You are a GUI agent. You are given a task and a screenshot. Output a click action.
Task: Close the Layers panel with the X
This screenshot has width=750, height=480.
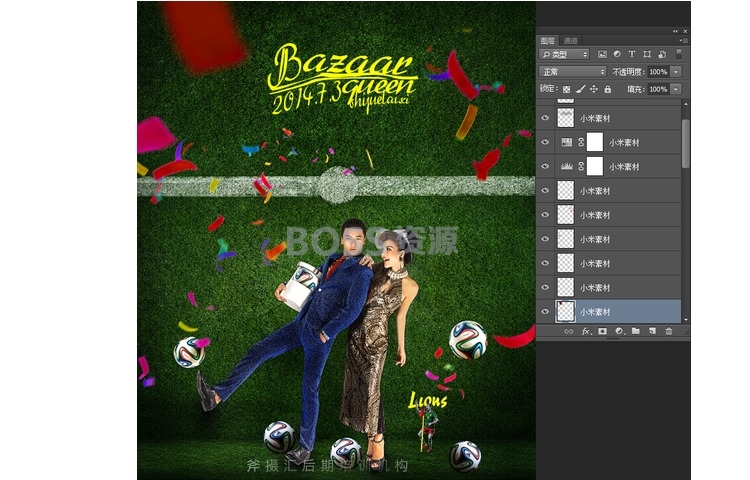[x=685, y=31]
